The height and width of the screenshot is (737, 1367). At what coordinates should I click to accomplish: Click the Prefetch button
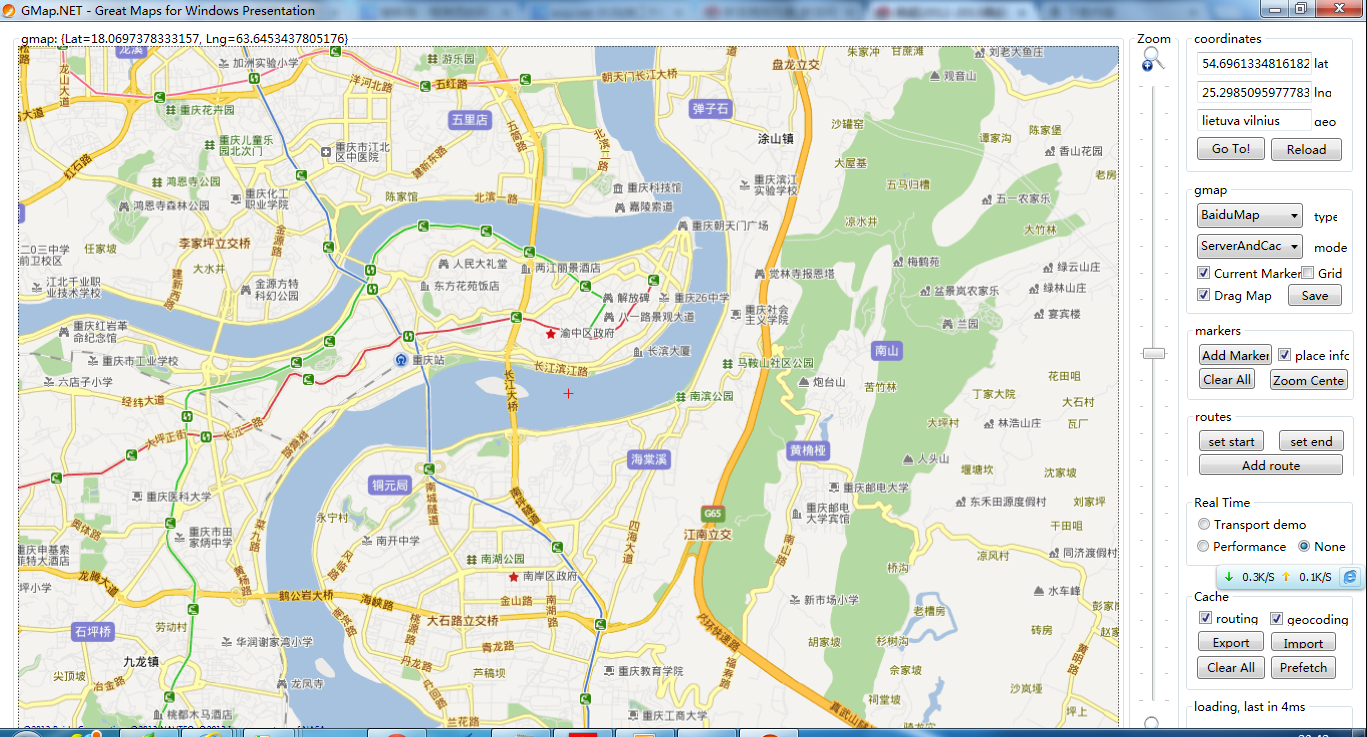pos(1303,667)
